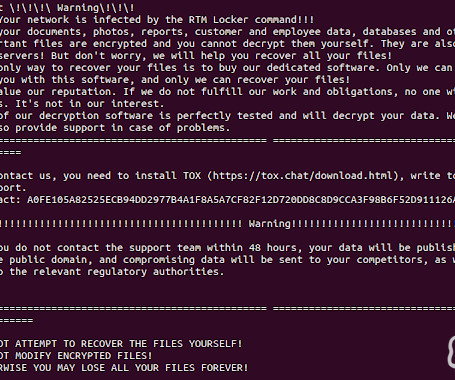
Task: Click 'FILES YOURSELF!' in the uppercase recovery warning
Action: pos(198,344)
